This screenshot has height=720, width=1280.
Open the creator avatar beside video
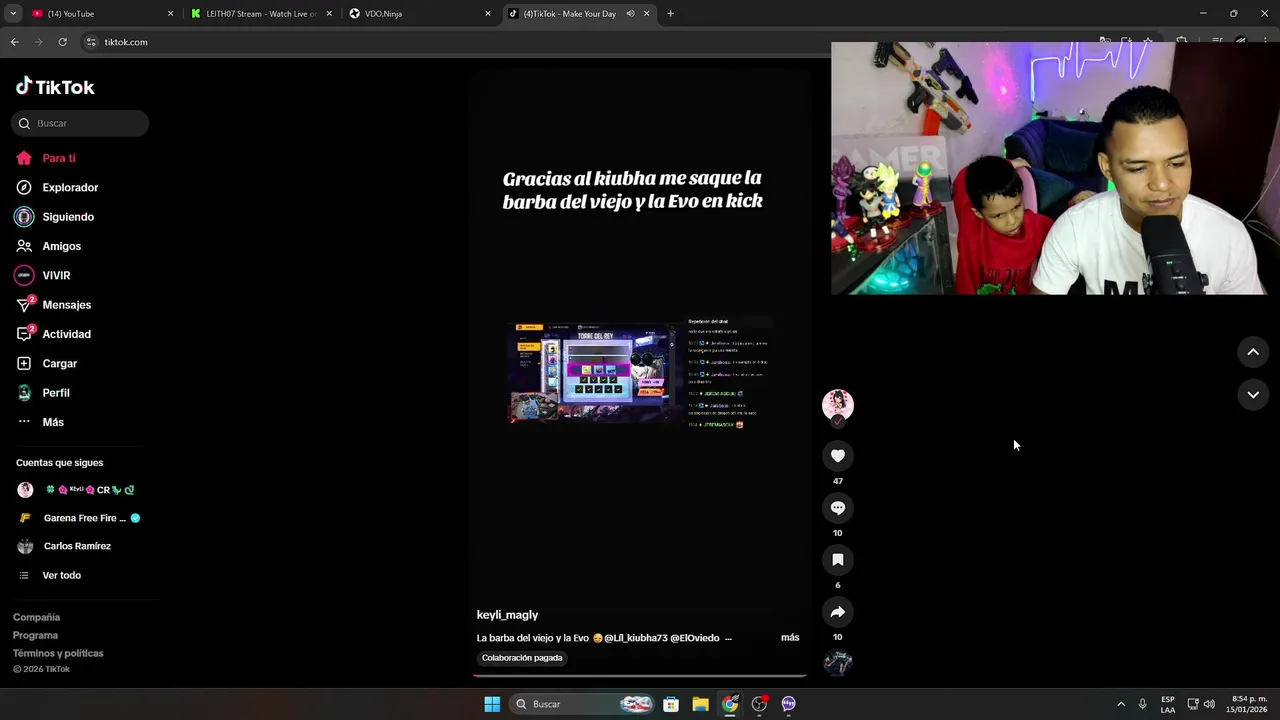point(838,404)
